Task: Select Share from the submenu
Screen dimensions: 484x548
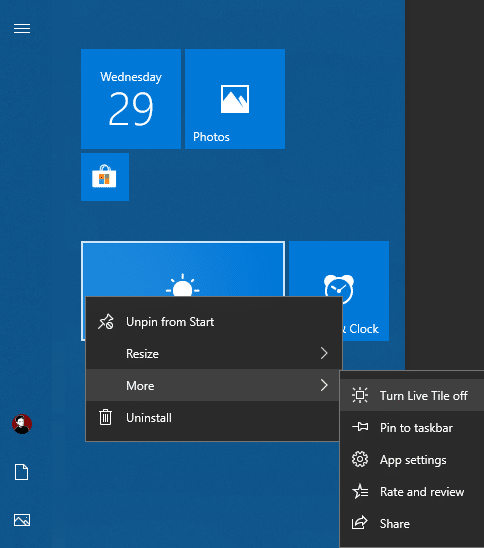Action: (412, 524)
